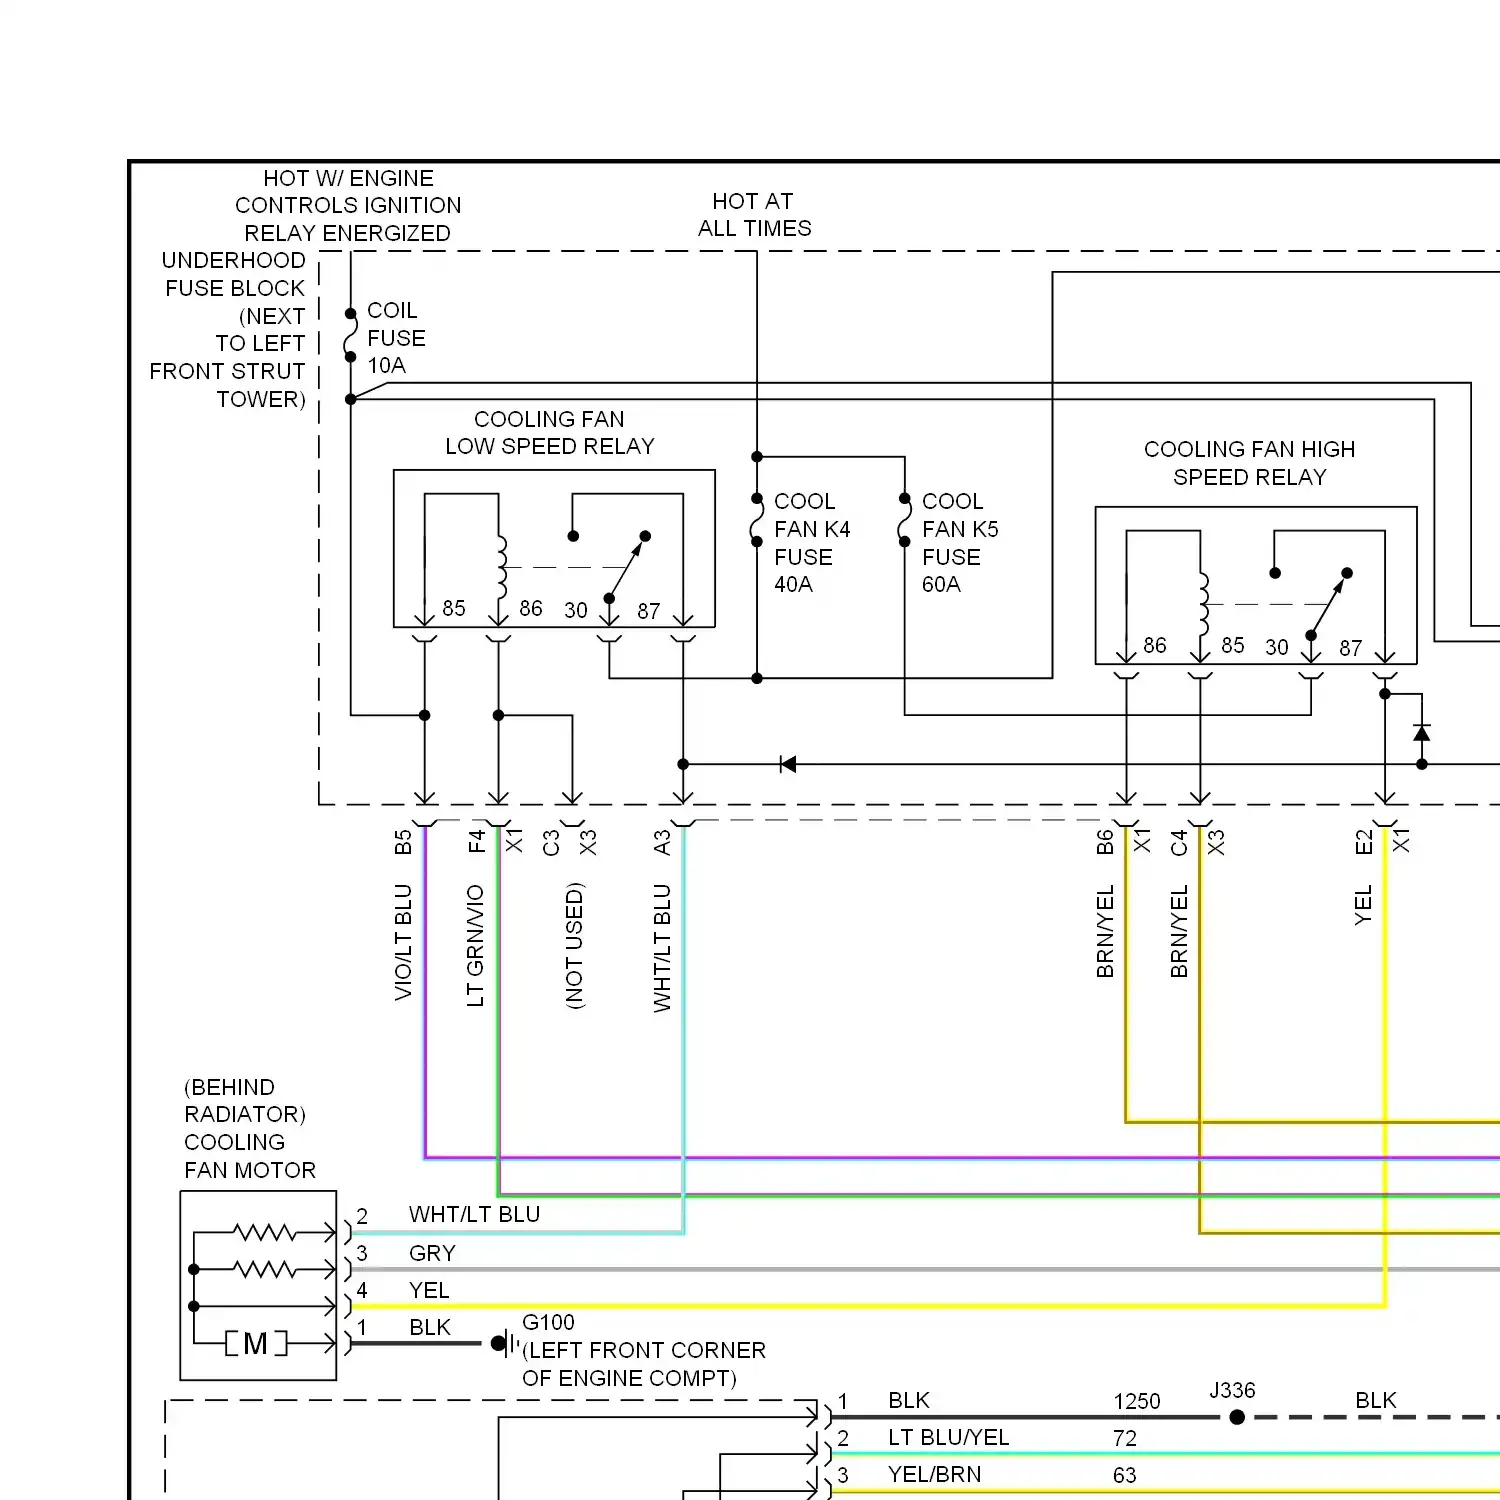The height and width of the screenshot is (1500, 1500).
Task: Select the "COOL FAN K4 FUSE 40A" label
Action: click(812, 543)
